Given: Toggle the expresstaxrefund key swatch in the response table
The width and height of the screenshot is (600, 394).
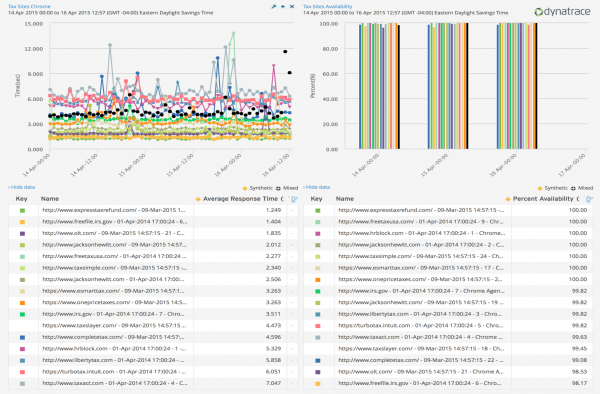Looking at the screenshot, I should coord(22,210).
